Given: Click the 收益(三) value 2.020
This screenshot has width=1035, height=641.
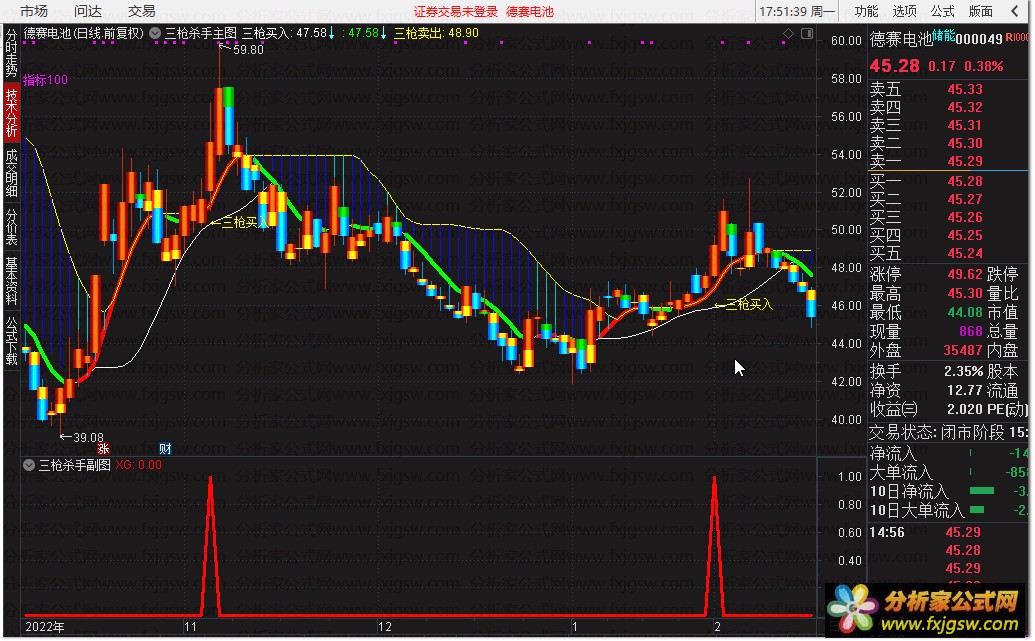Looking at the screenshot, I should [x=965, y=409].
